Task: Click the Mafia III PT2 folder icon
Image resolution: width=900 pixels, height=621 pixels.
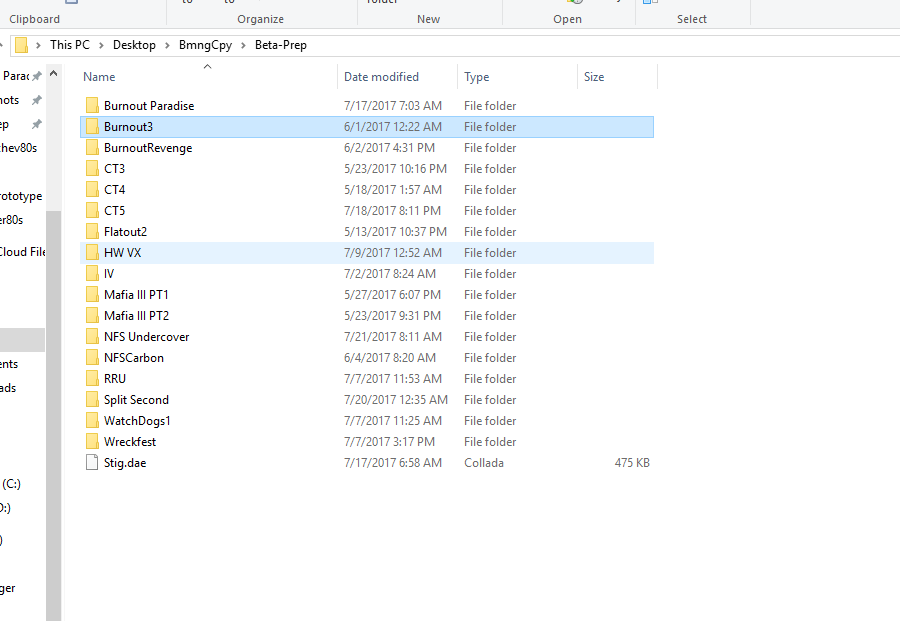Action: point(92,316)
